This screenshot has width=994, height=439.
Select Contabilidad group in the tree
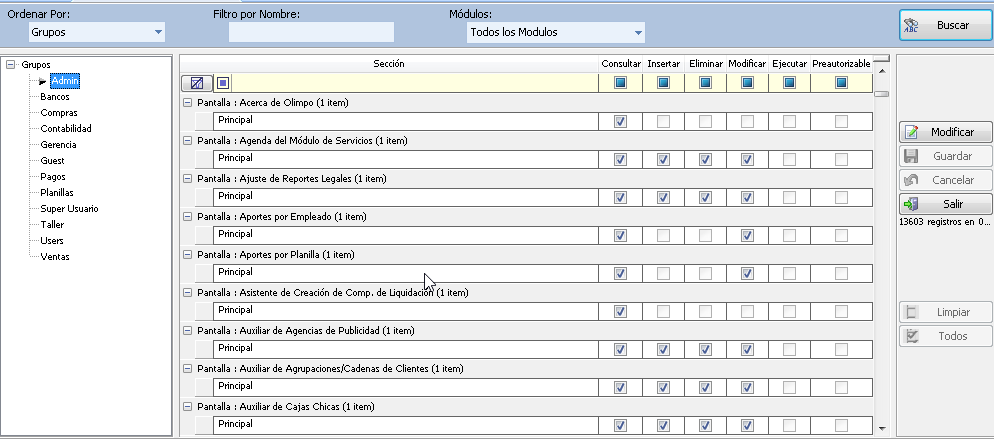(x=66, y=129)
